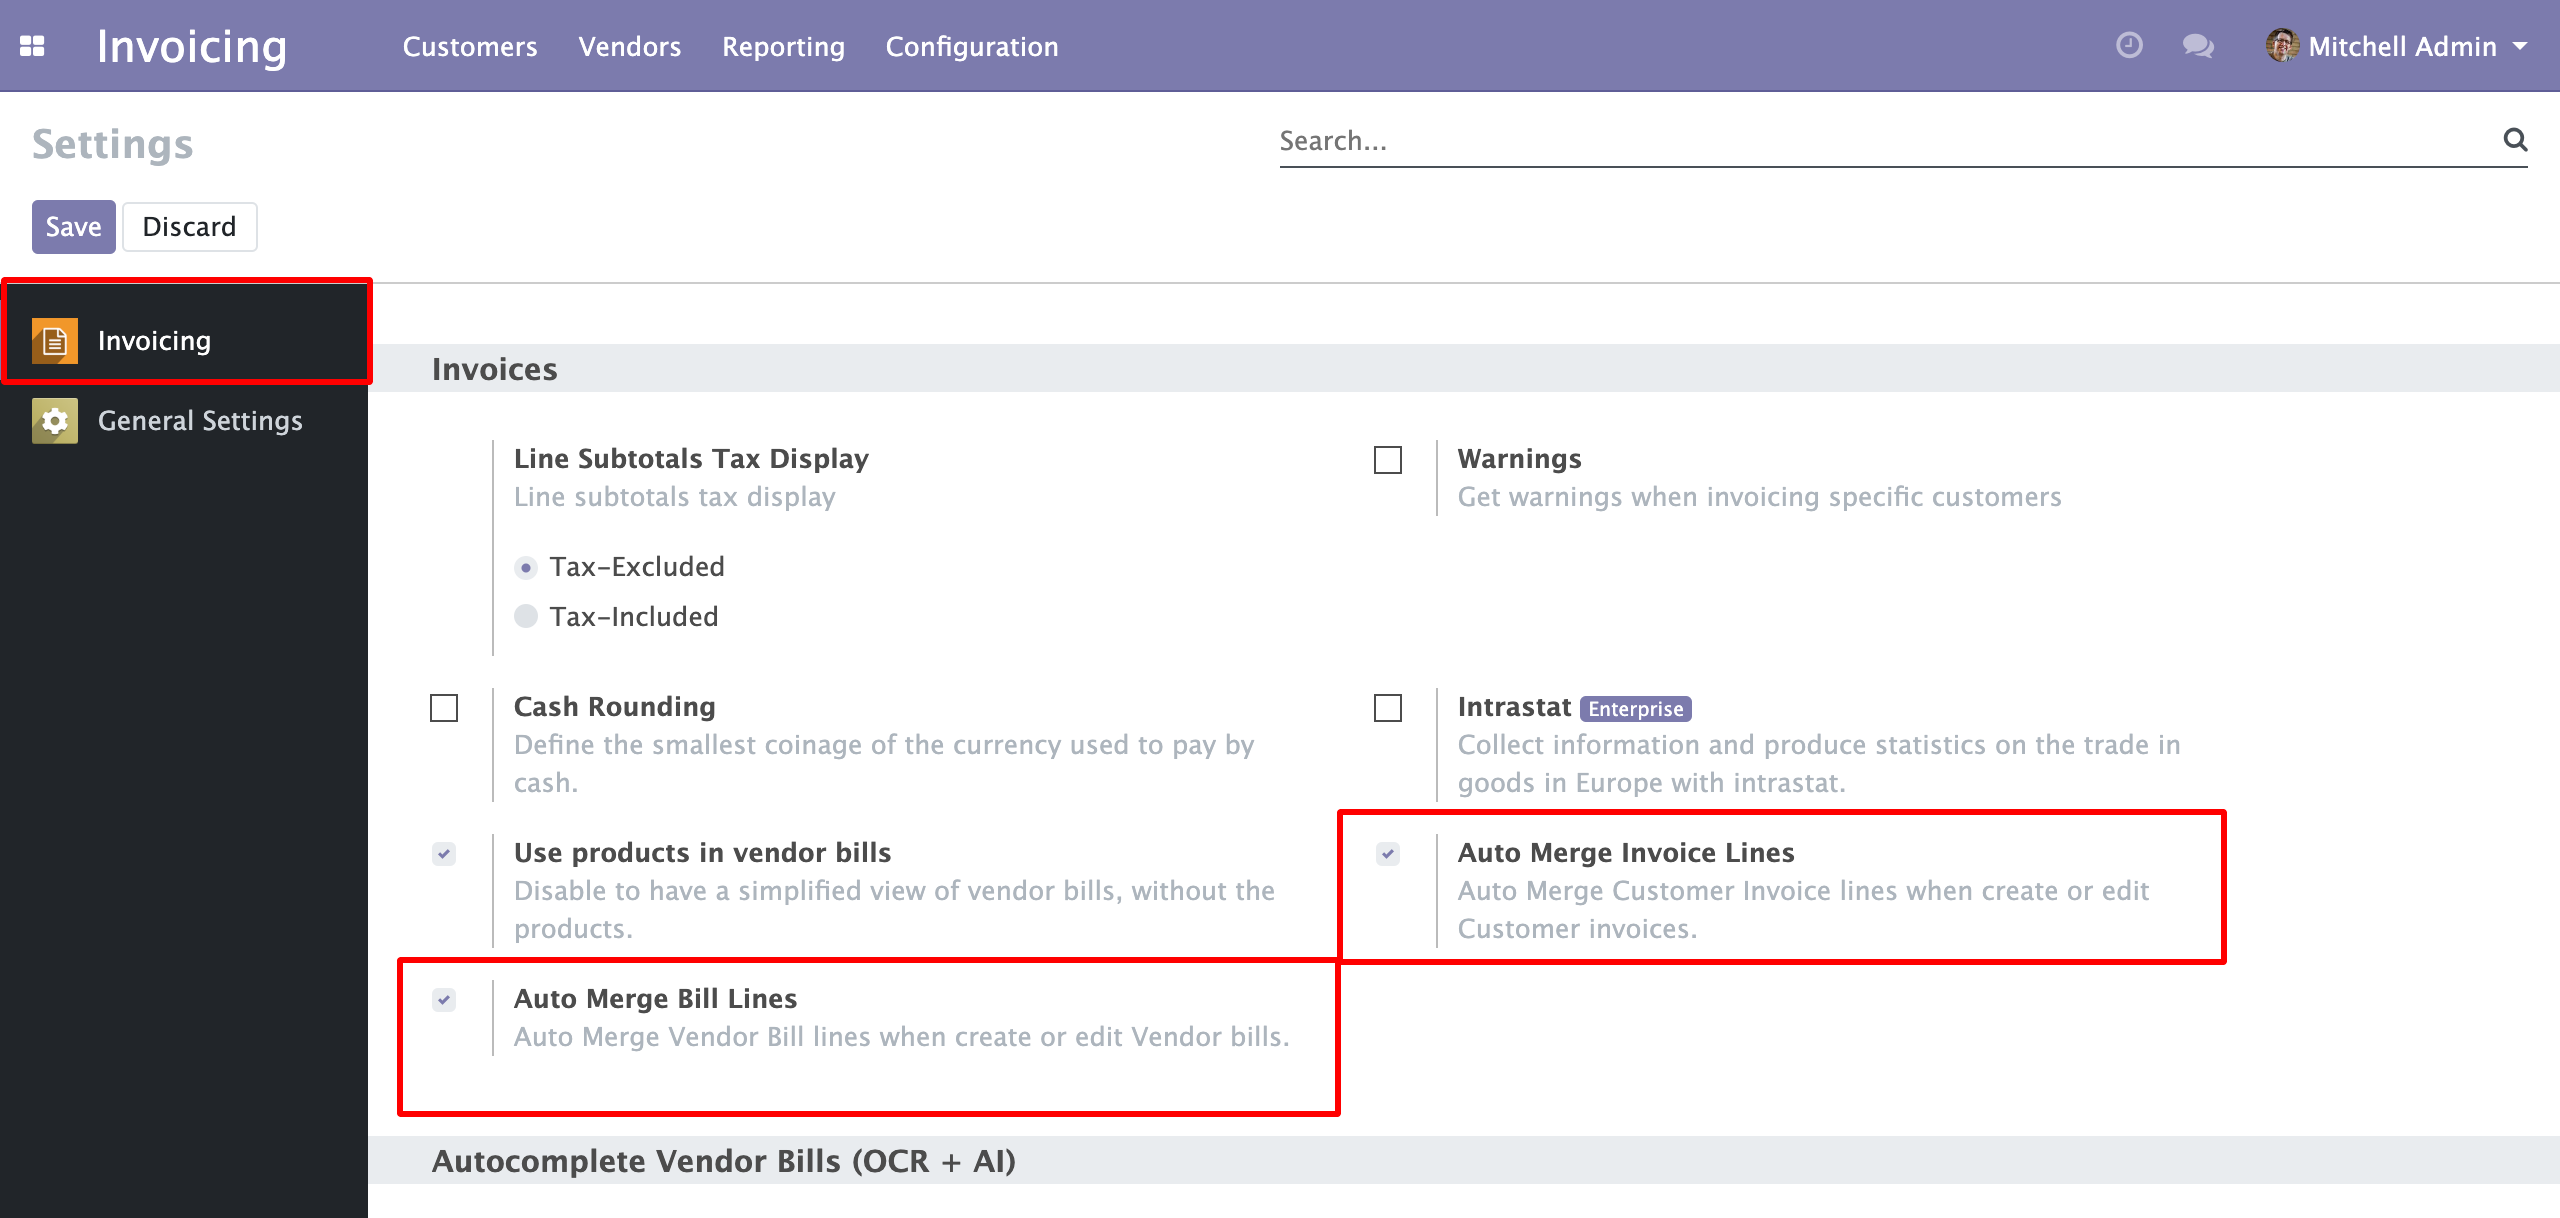This screenshot has width=2560, height=1218.
Task: Select the Tax-Included radio option
Action: click(526, 616)
